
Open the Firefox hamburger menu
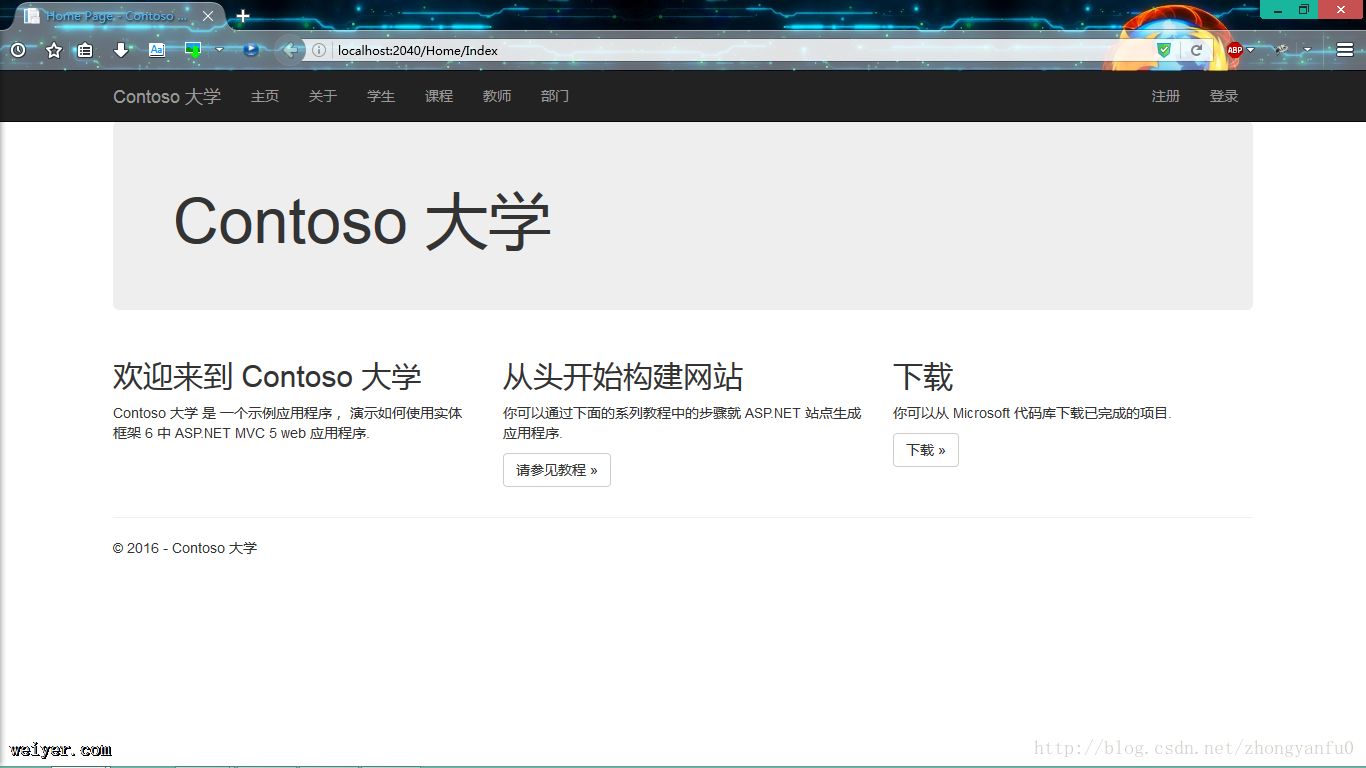coord(1345,50)
